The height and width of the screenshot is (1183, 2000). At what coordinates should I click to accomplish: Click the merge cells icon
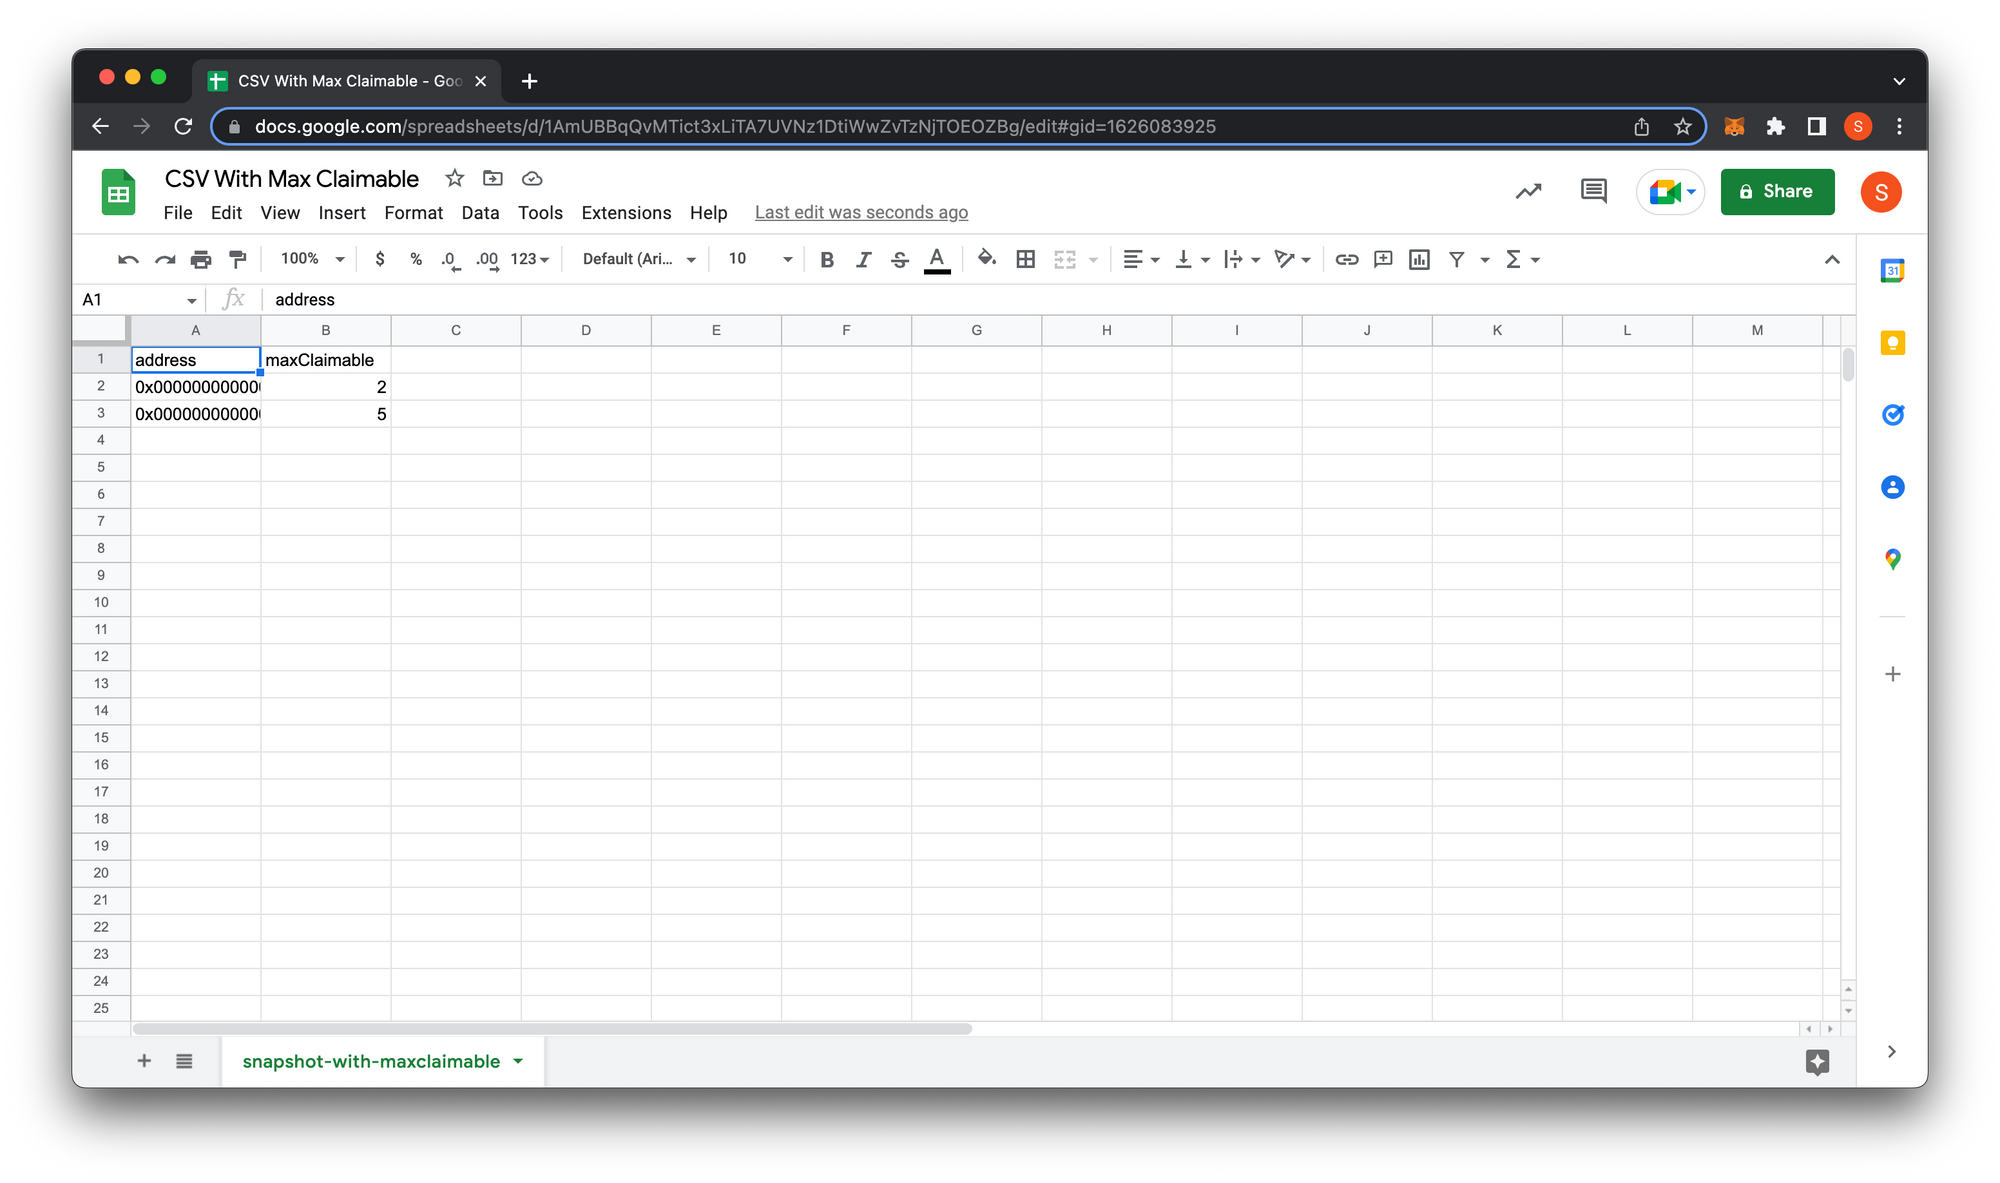tap(1065, 259)
